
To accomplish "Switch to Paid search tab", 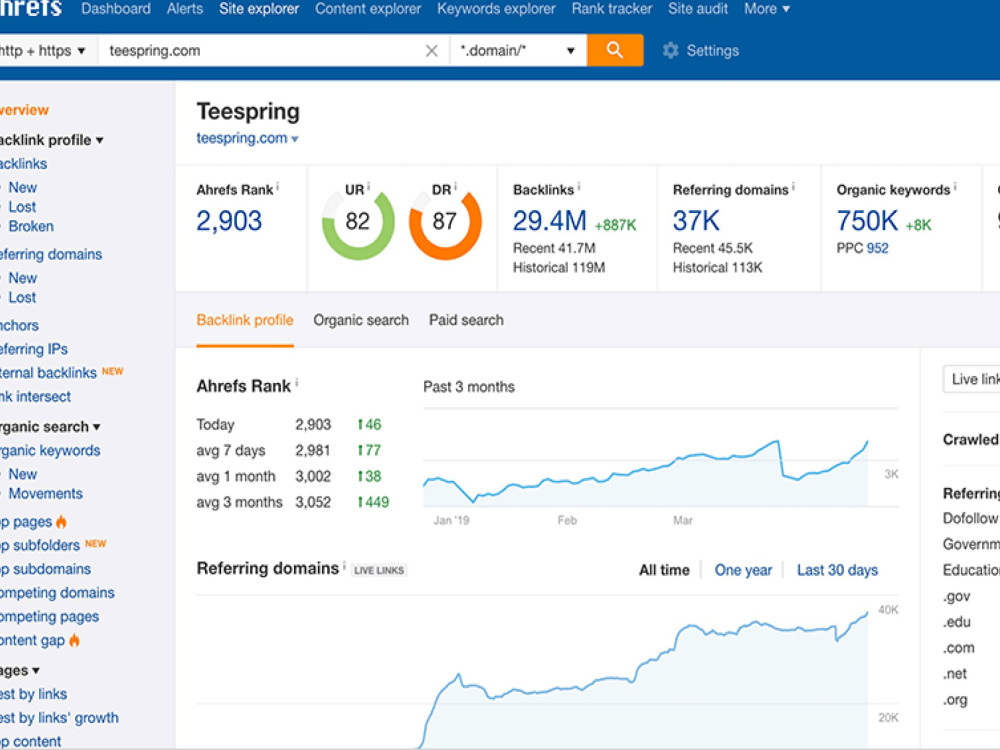I will [x=466, y=320].
